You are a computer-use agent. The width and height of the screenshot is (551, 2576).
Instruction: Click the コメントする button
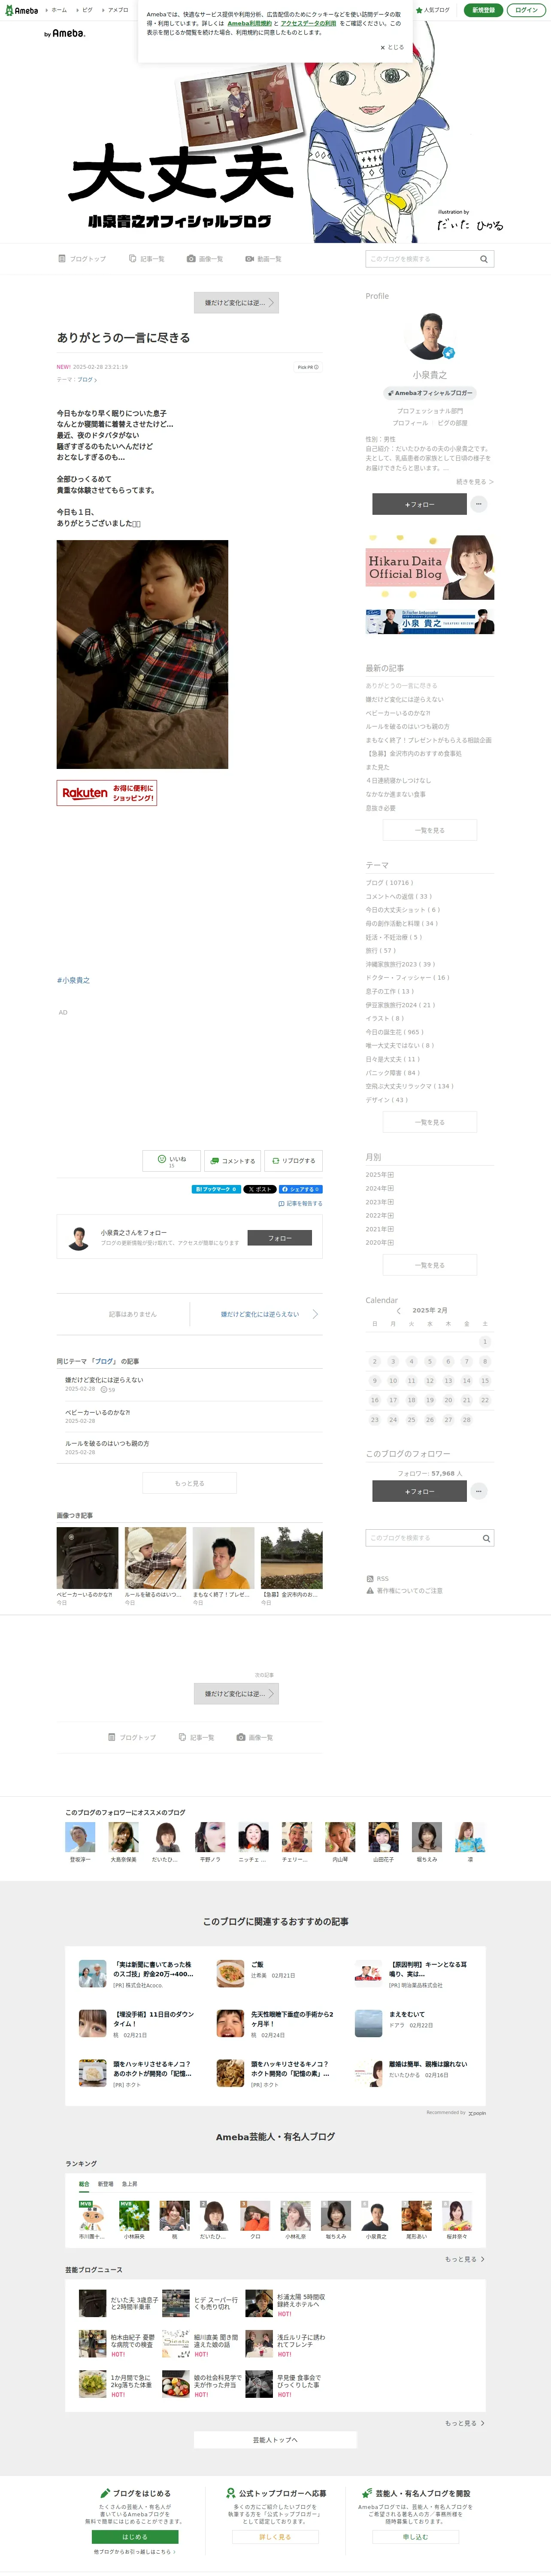point(232,1160)
